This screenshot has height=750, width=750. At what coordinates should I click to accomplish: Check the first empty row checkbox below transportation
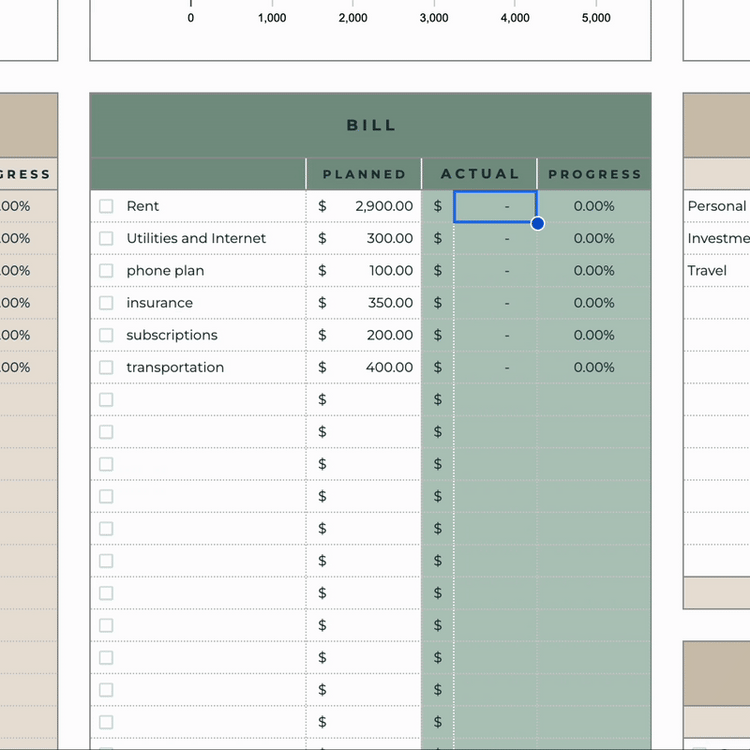coord(106,400)
